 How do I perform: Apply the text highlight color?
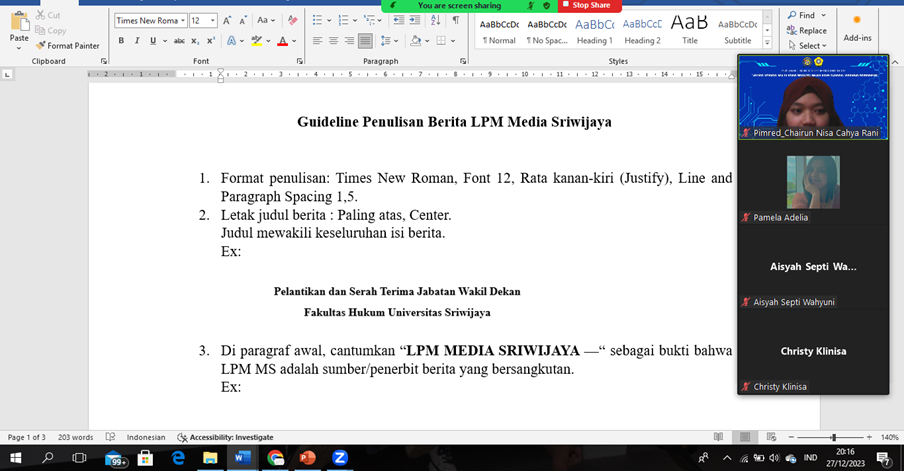(256, 41)
